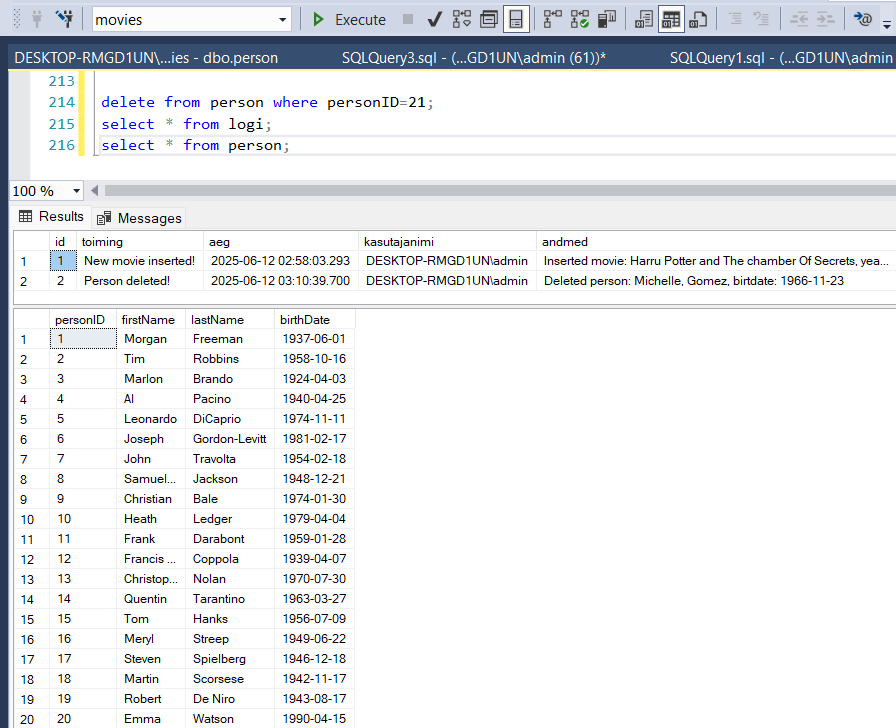Click the Connect plug icon in toolbar

[37, 19]
